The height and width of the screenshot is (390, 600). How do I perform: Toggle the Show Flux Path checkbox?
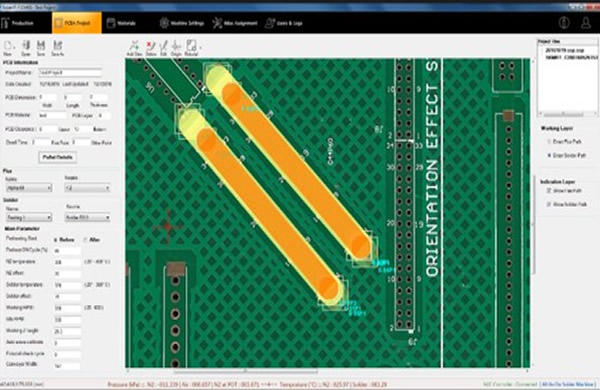point(549,190)
